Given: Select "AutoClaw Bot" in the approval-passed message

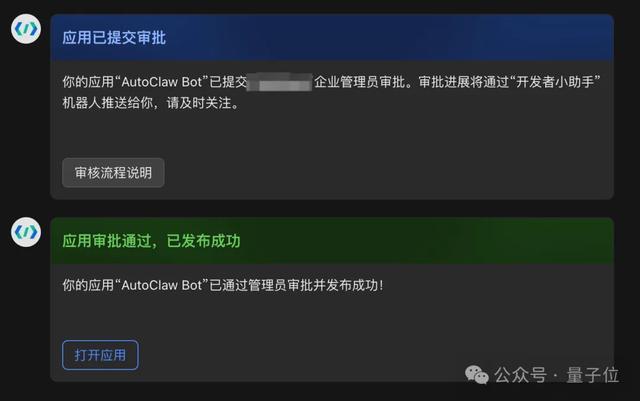Looking at the screenshot, I should coord(162,285).
